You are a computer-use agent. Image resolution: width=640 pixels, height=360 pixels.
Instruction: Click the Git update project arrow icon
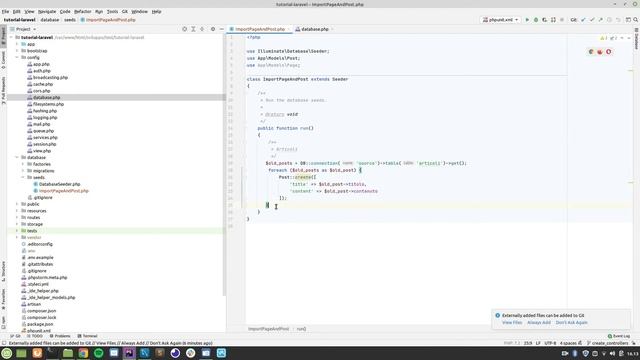tap(583, 20)
